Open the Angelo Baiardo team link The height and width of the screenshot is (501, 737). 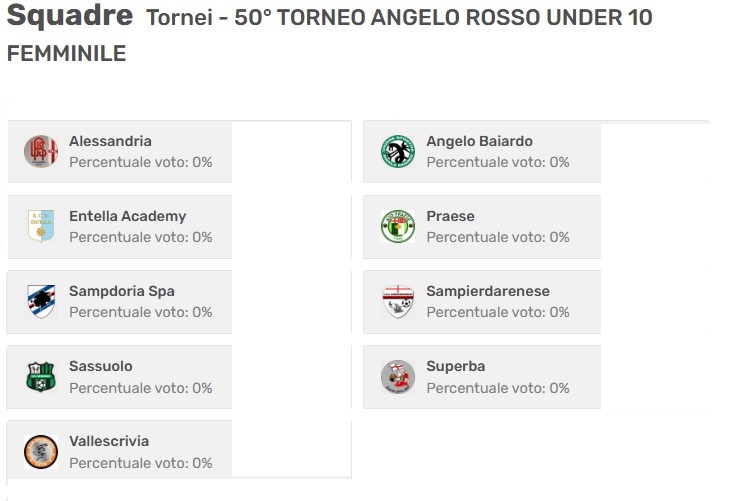click(x=479, y=141)
